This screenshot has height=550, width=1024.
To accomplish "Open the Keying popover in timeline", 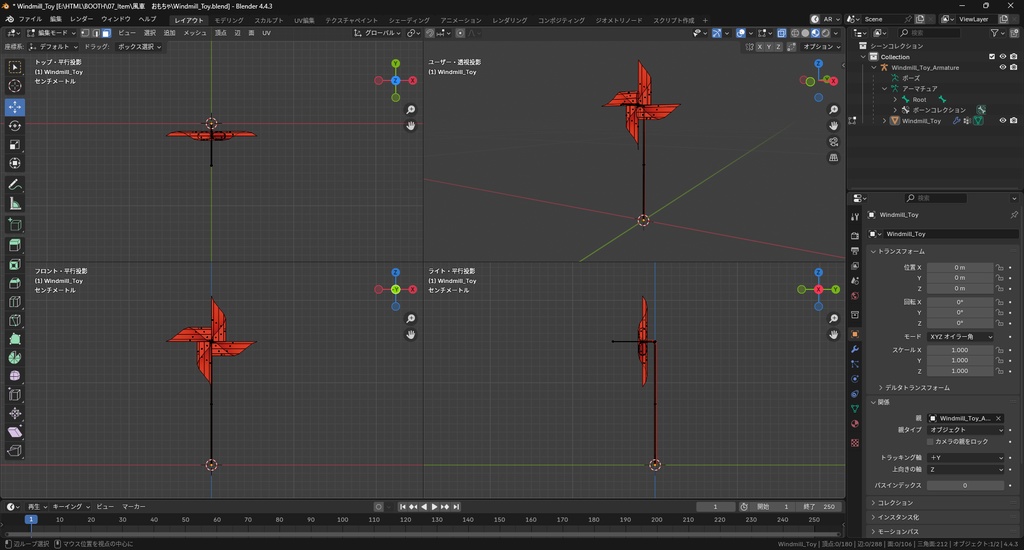I will (x=71, y=507).
